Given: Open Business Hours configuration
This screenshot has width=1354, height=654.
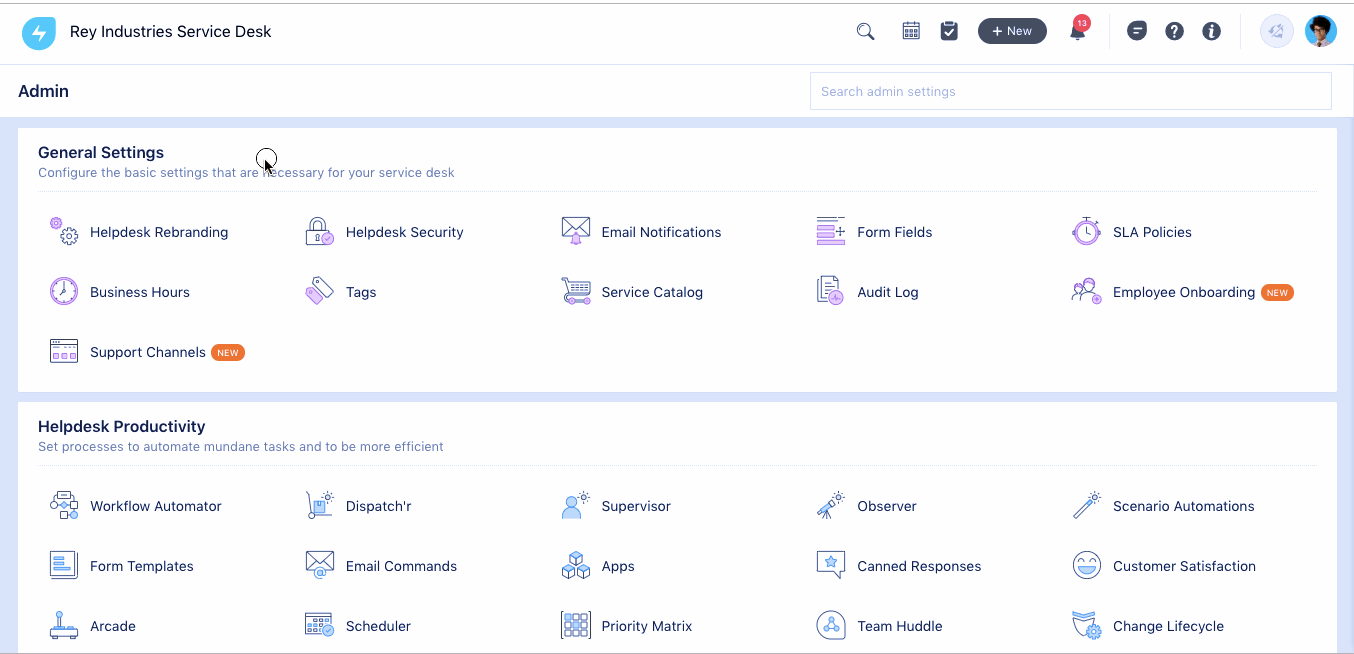Looking at the screenshot, I should (139, 291).
